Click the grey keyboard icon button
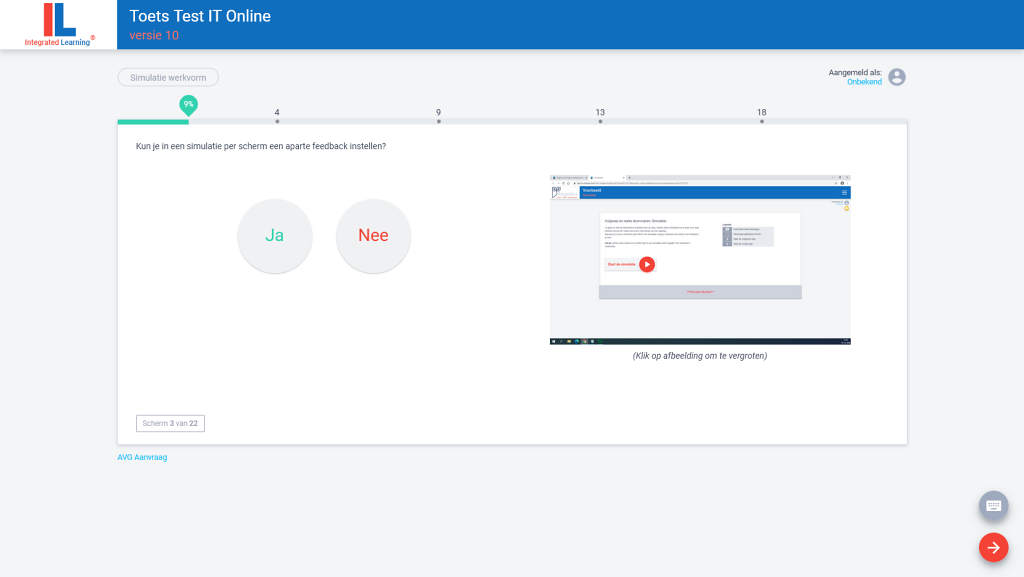 (x=993, y=505)
